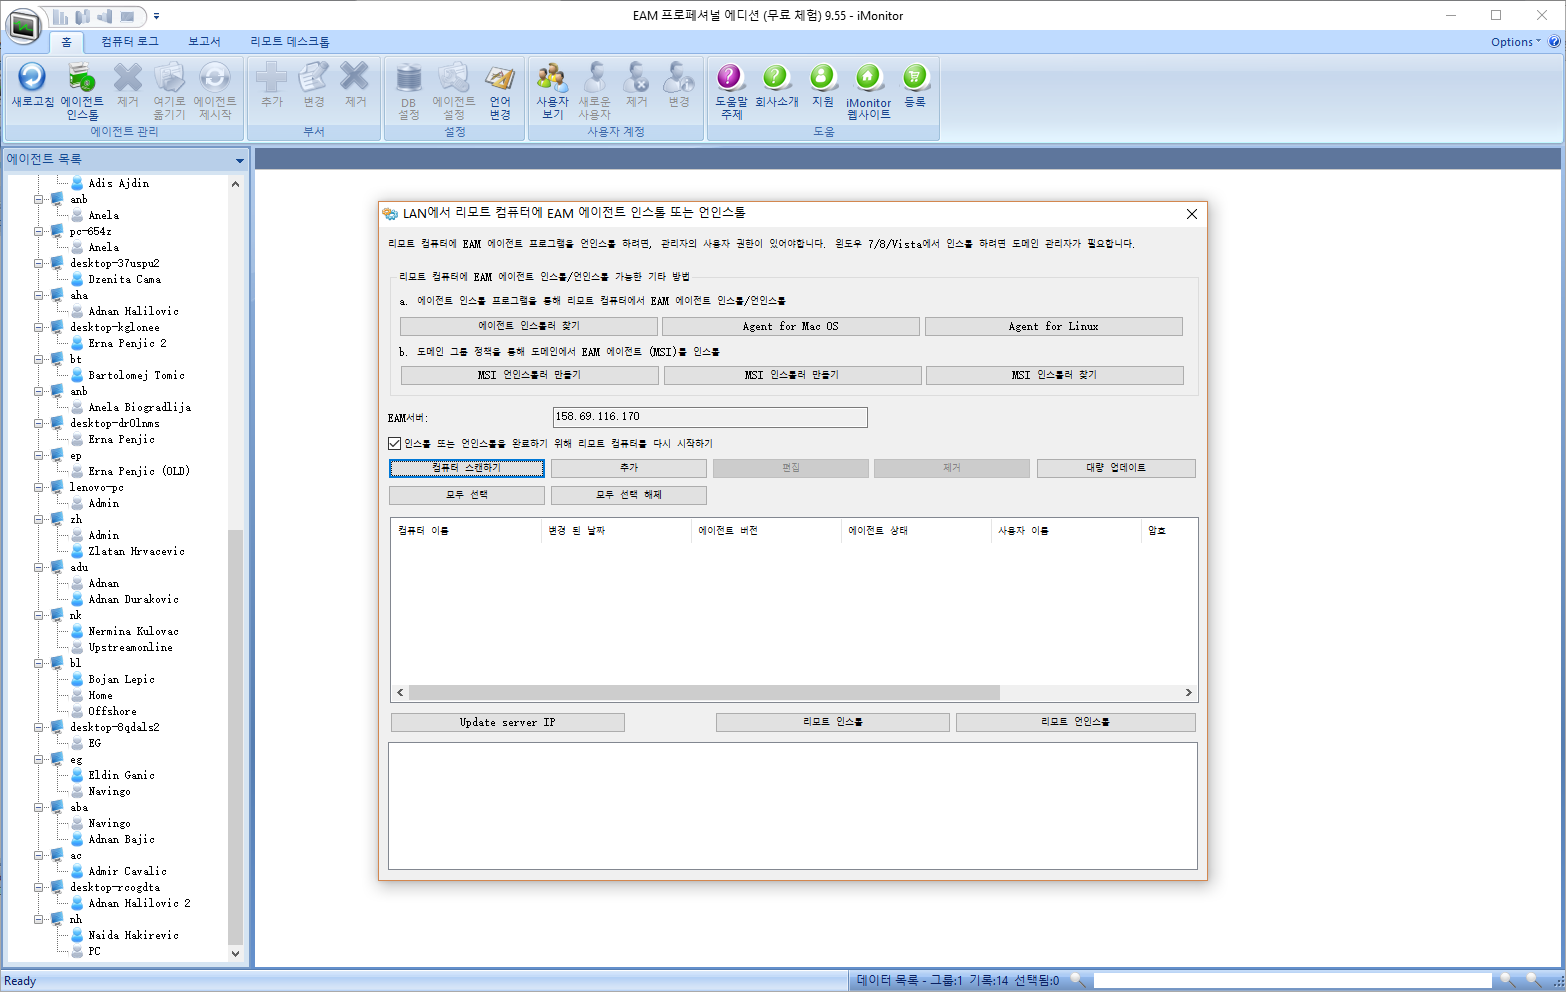The width and height of the screenshot is (1566, 992).
Task: Collapse the lenovo-pc tree node
Action: coord(39,487)
